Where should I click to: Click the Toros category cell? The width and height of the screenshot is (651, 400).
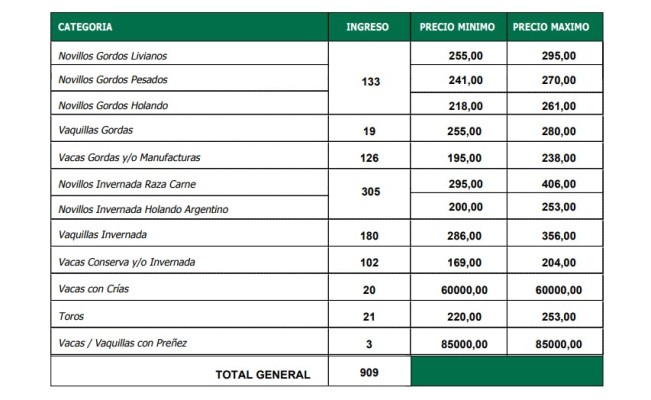(72, 316)
